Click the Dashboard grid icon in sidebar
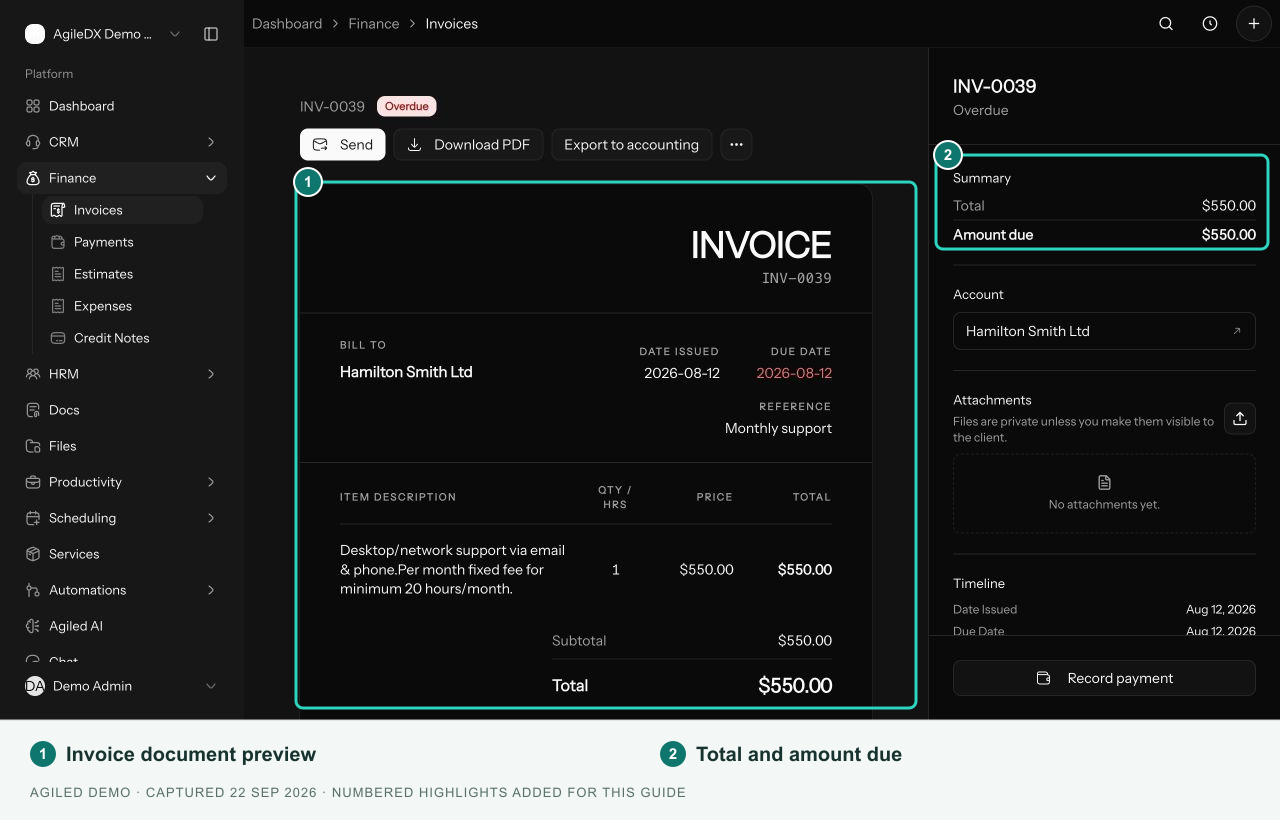The height and width of the screenshot is (820, 1280). 33,106
